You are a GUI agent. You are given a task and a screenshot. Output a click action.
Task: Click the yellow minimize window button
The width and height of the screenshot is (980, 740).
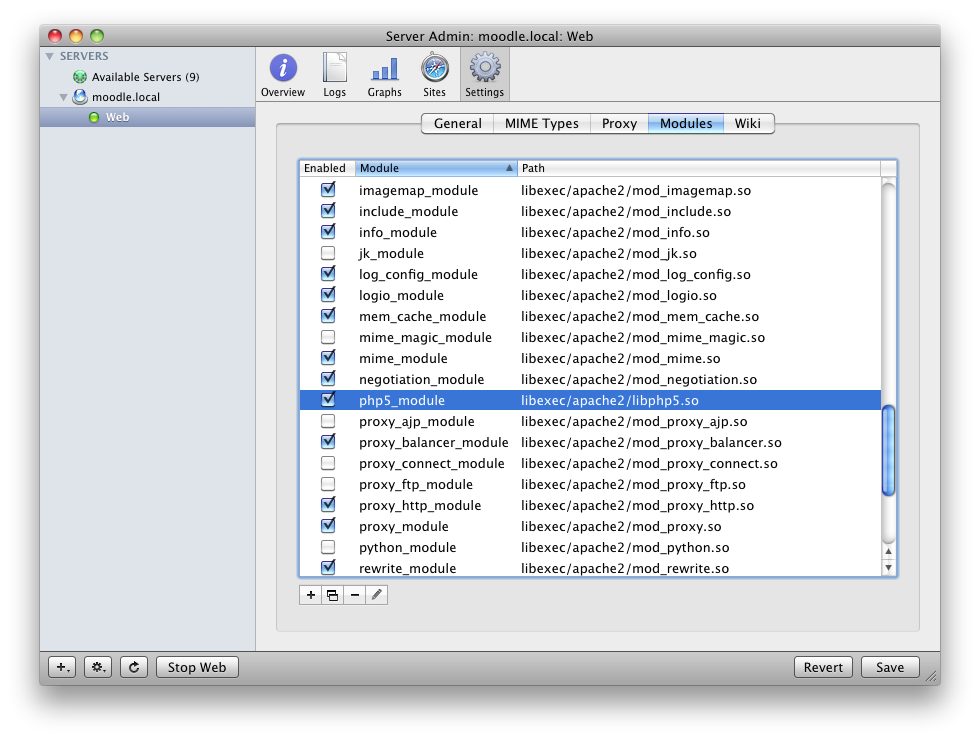click(x=76, y=36)
